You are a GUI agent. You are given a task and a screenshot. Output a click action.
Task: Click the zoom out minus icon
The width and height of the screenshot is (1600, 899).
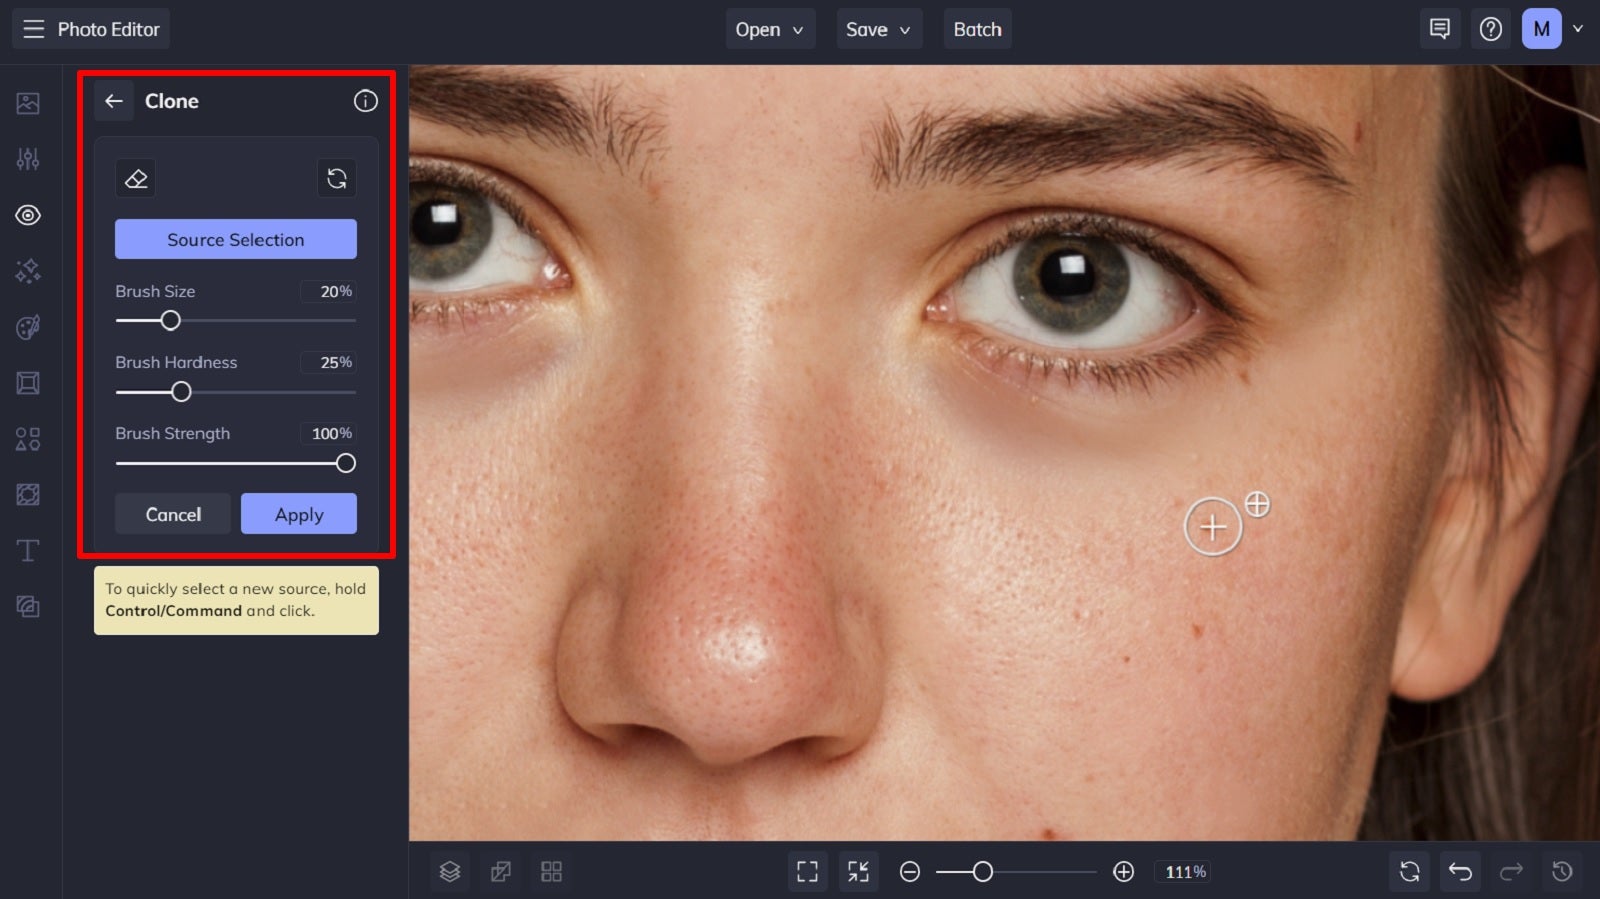point(910,872)
